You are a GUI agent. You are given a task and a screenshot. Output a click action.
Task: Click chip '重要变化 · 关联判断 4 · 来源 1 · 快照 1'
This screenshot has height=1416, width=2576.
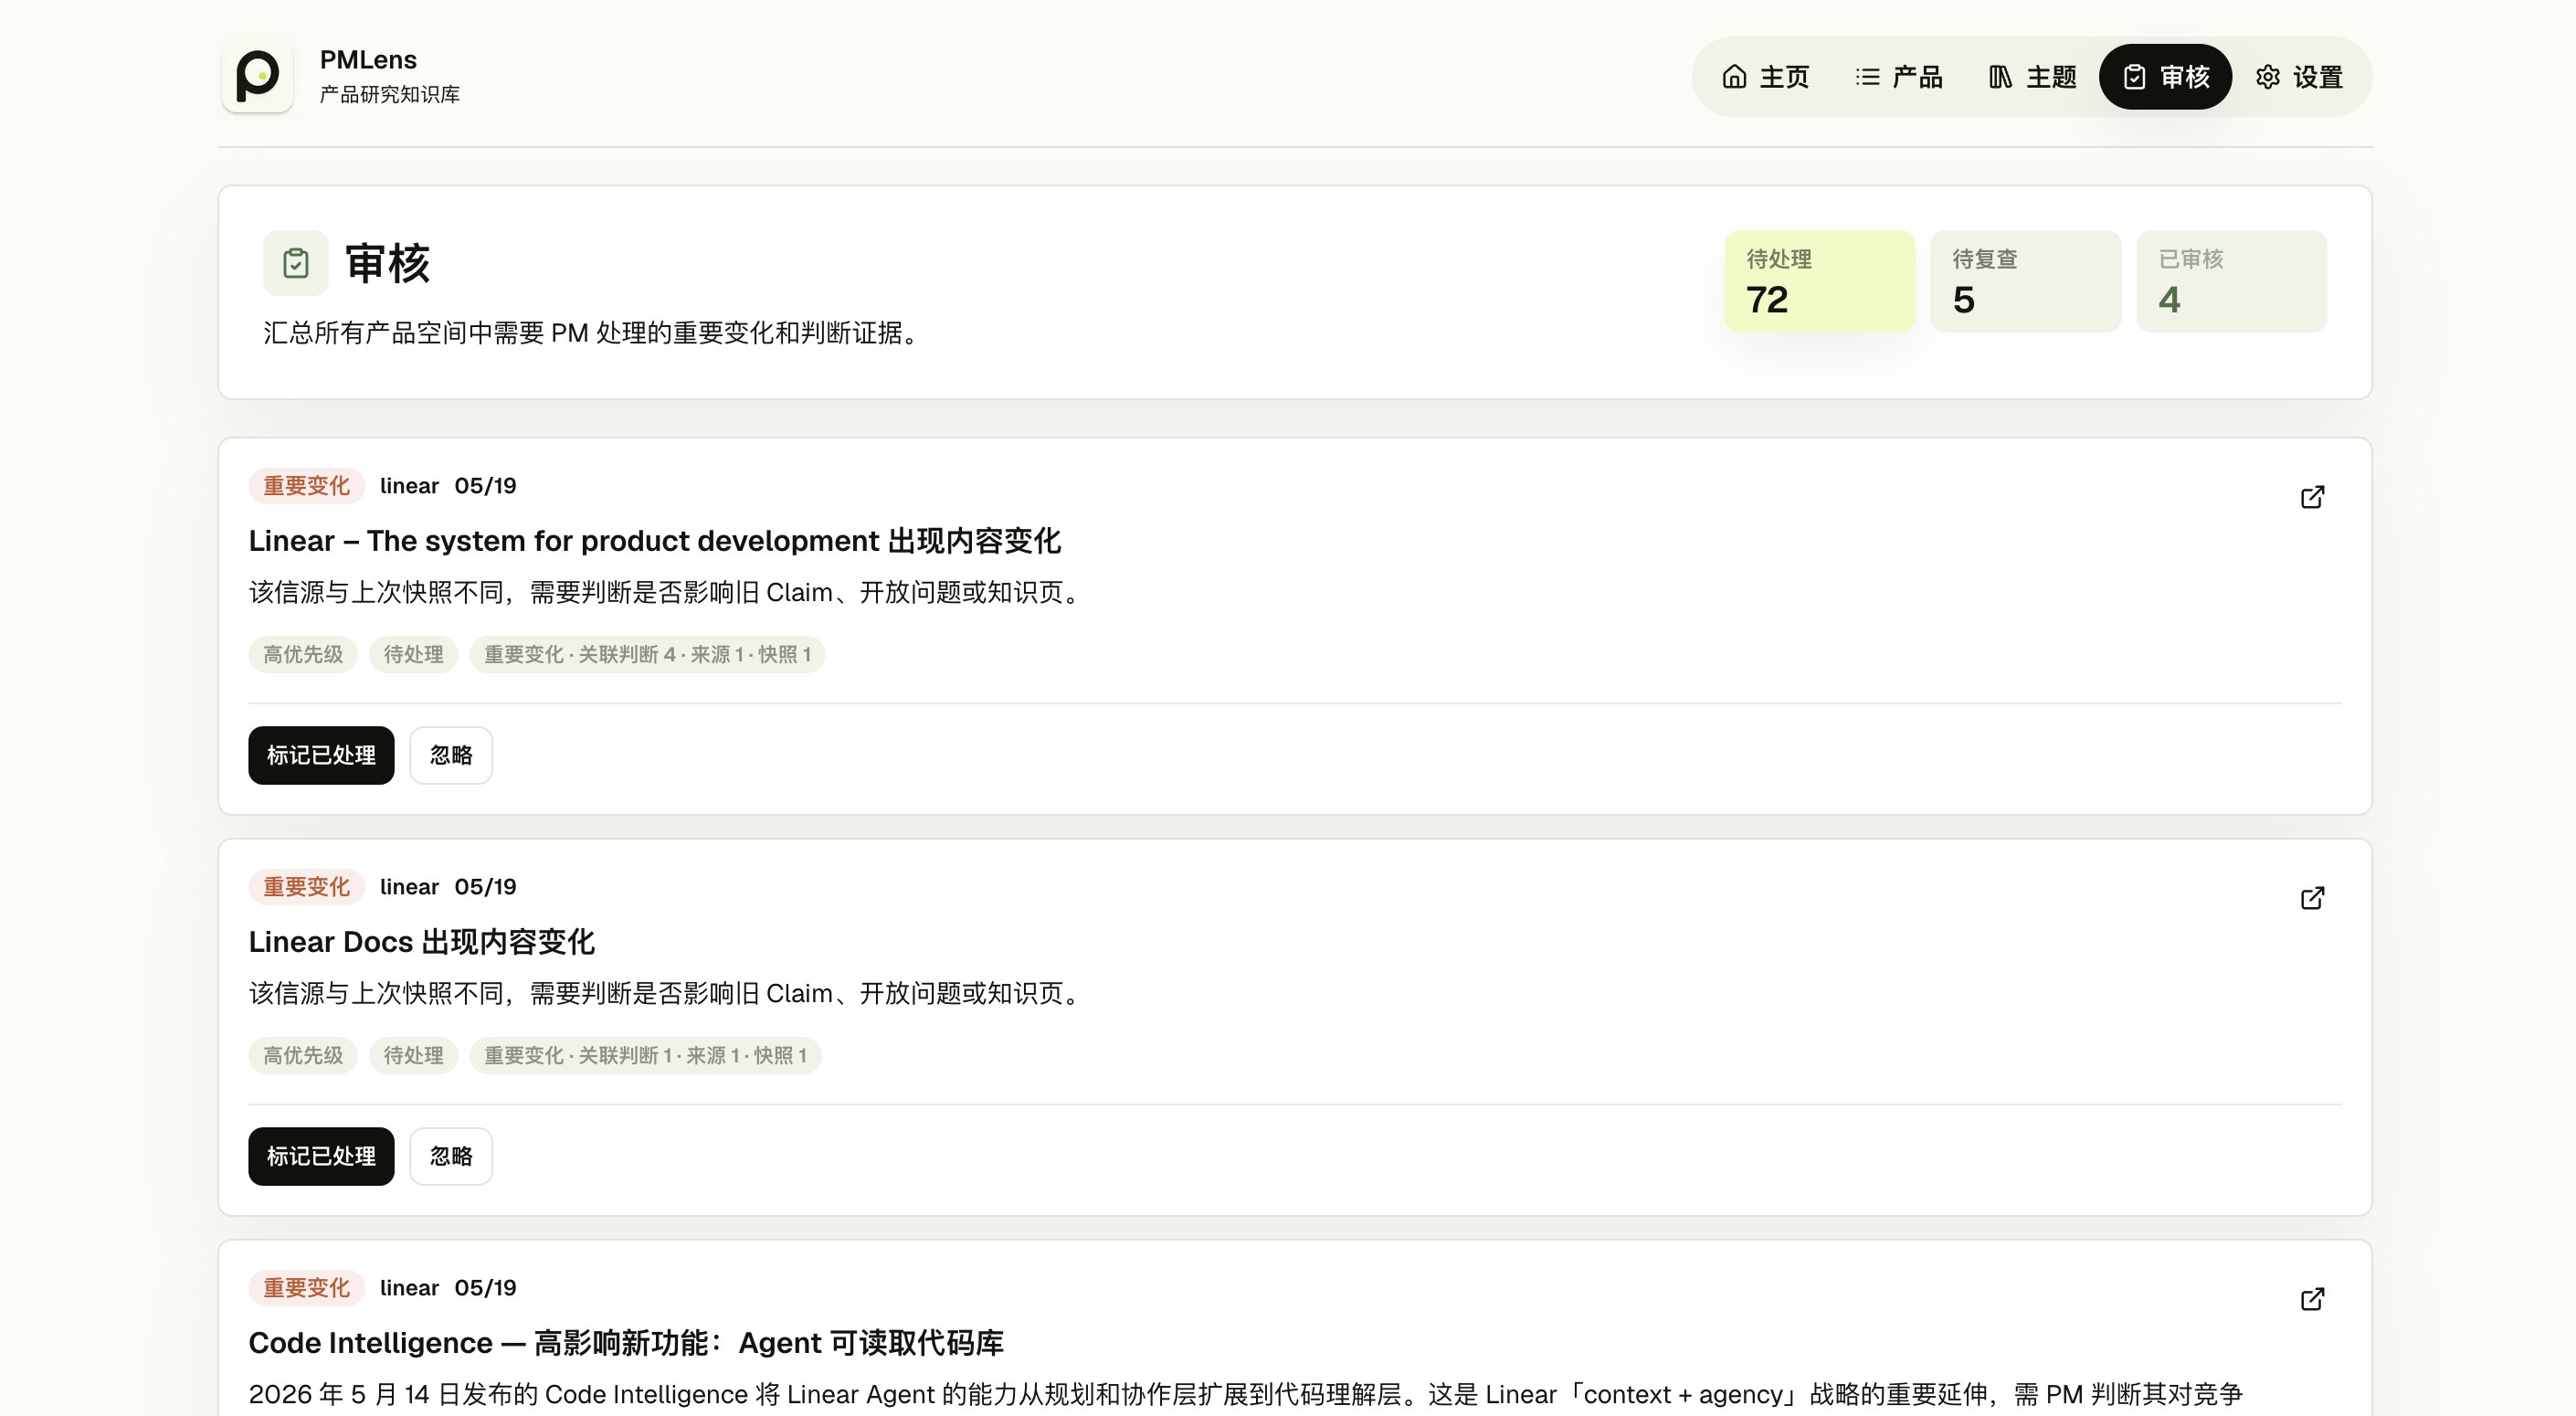pyautogui.click(x=647, y=655)
